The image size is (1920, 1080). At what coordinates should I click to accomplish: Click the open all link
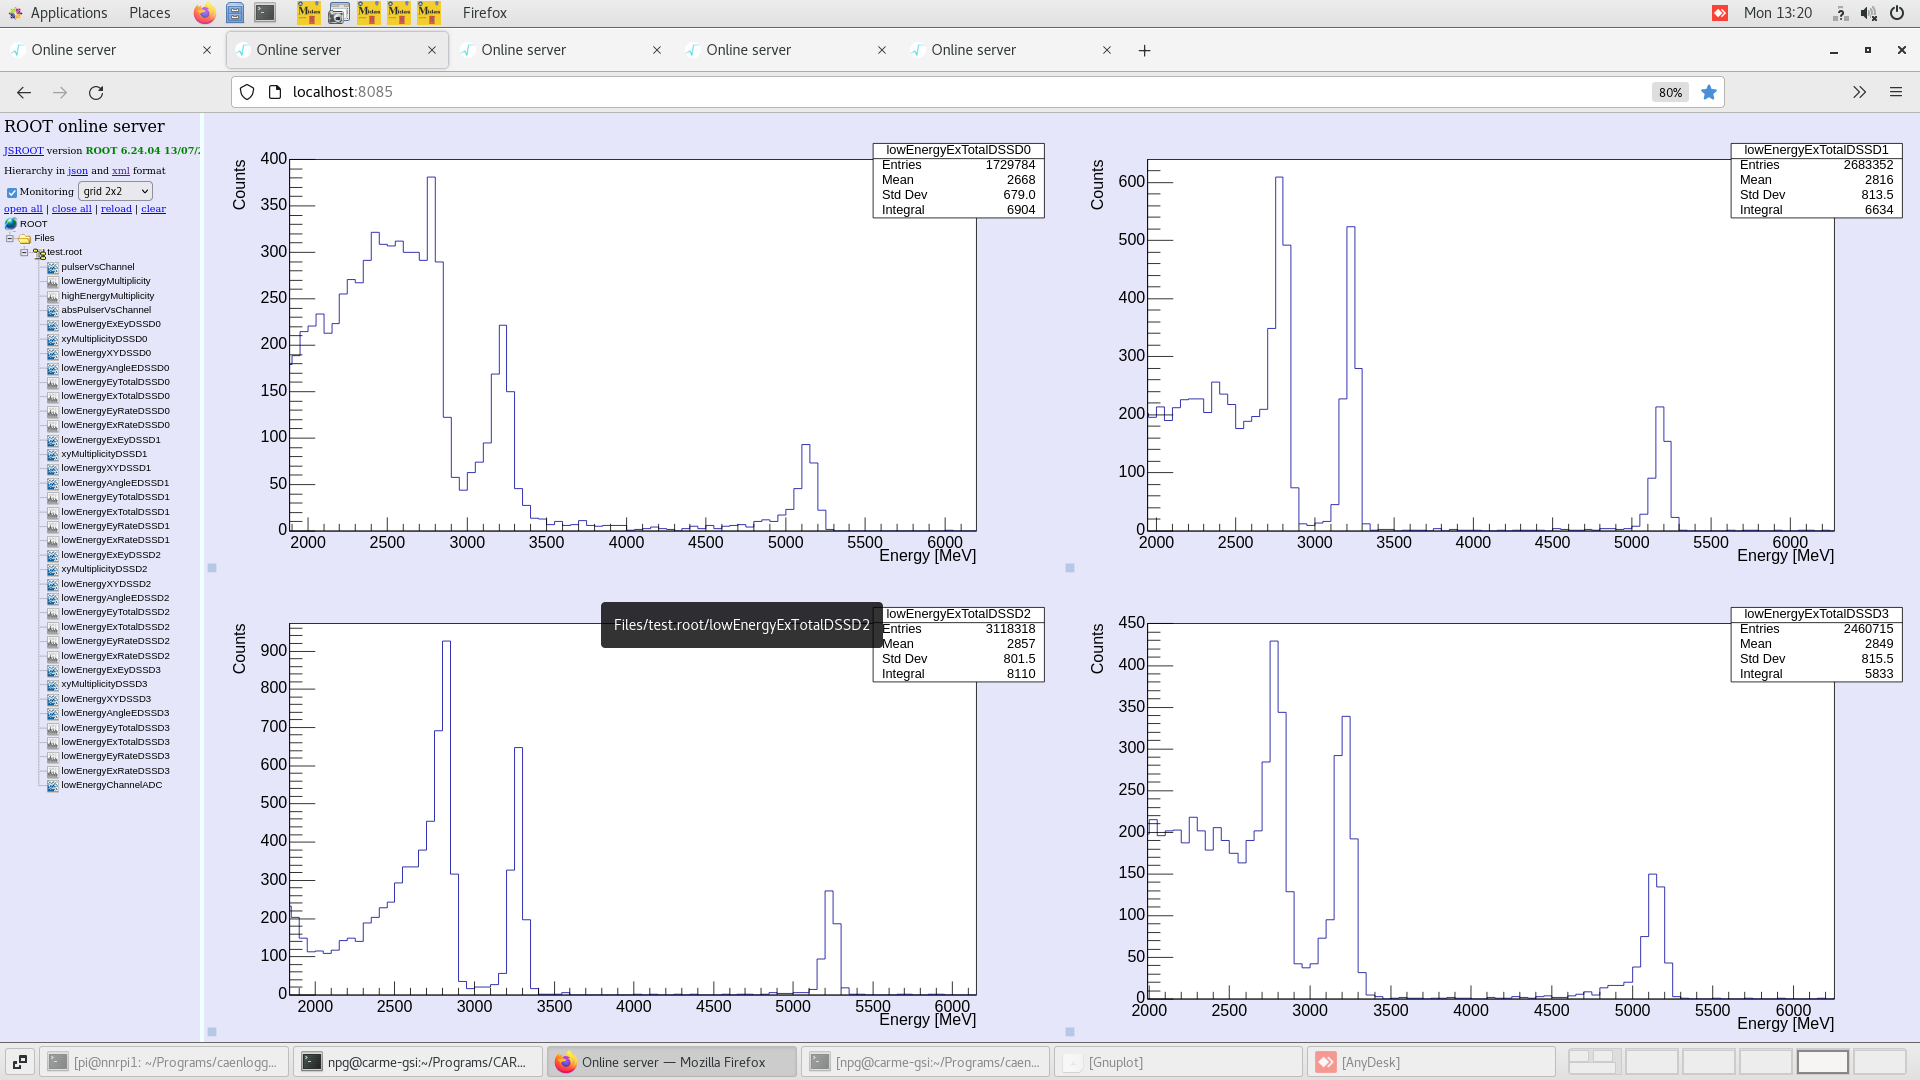[23, 208]
